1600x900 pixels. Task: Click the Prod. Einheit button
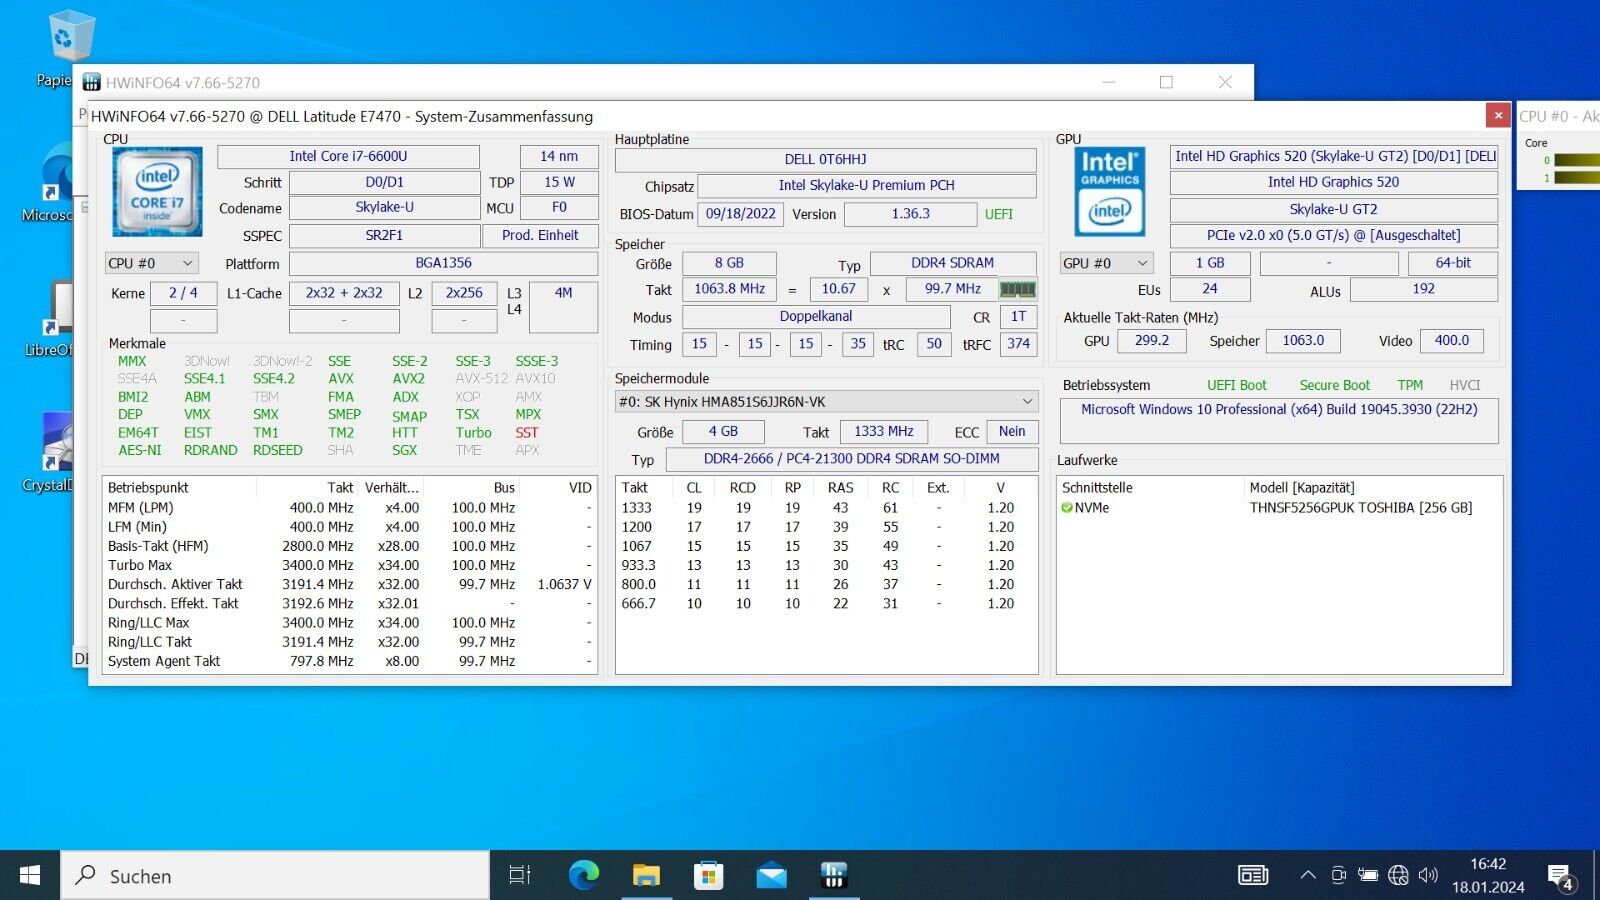pos(540,236)
